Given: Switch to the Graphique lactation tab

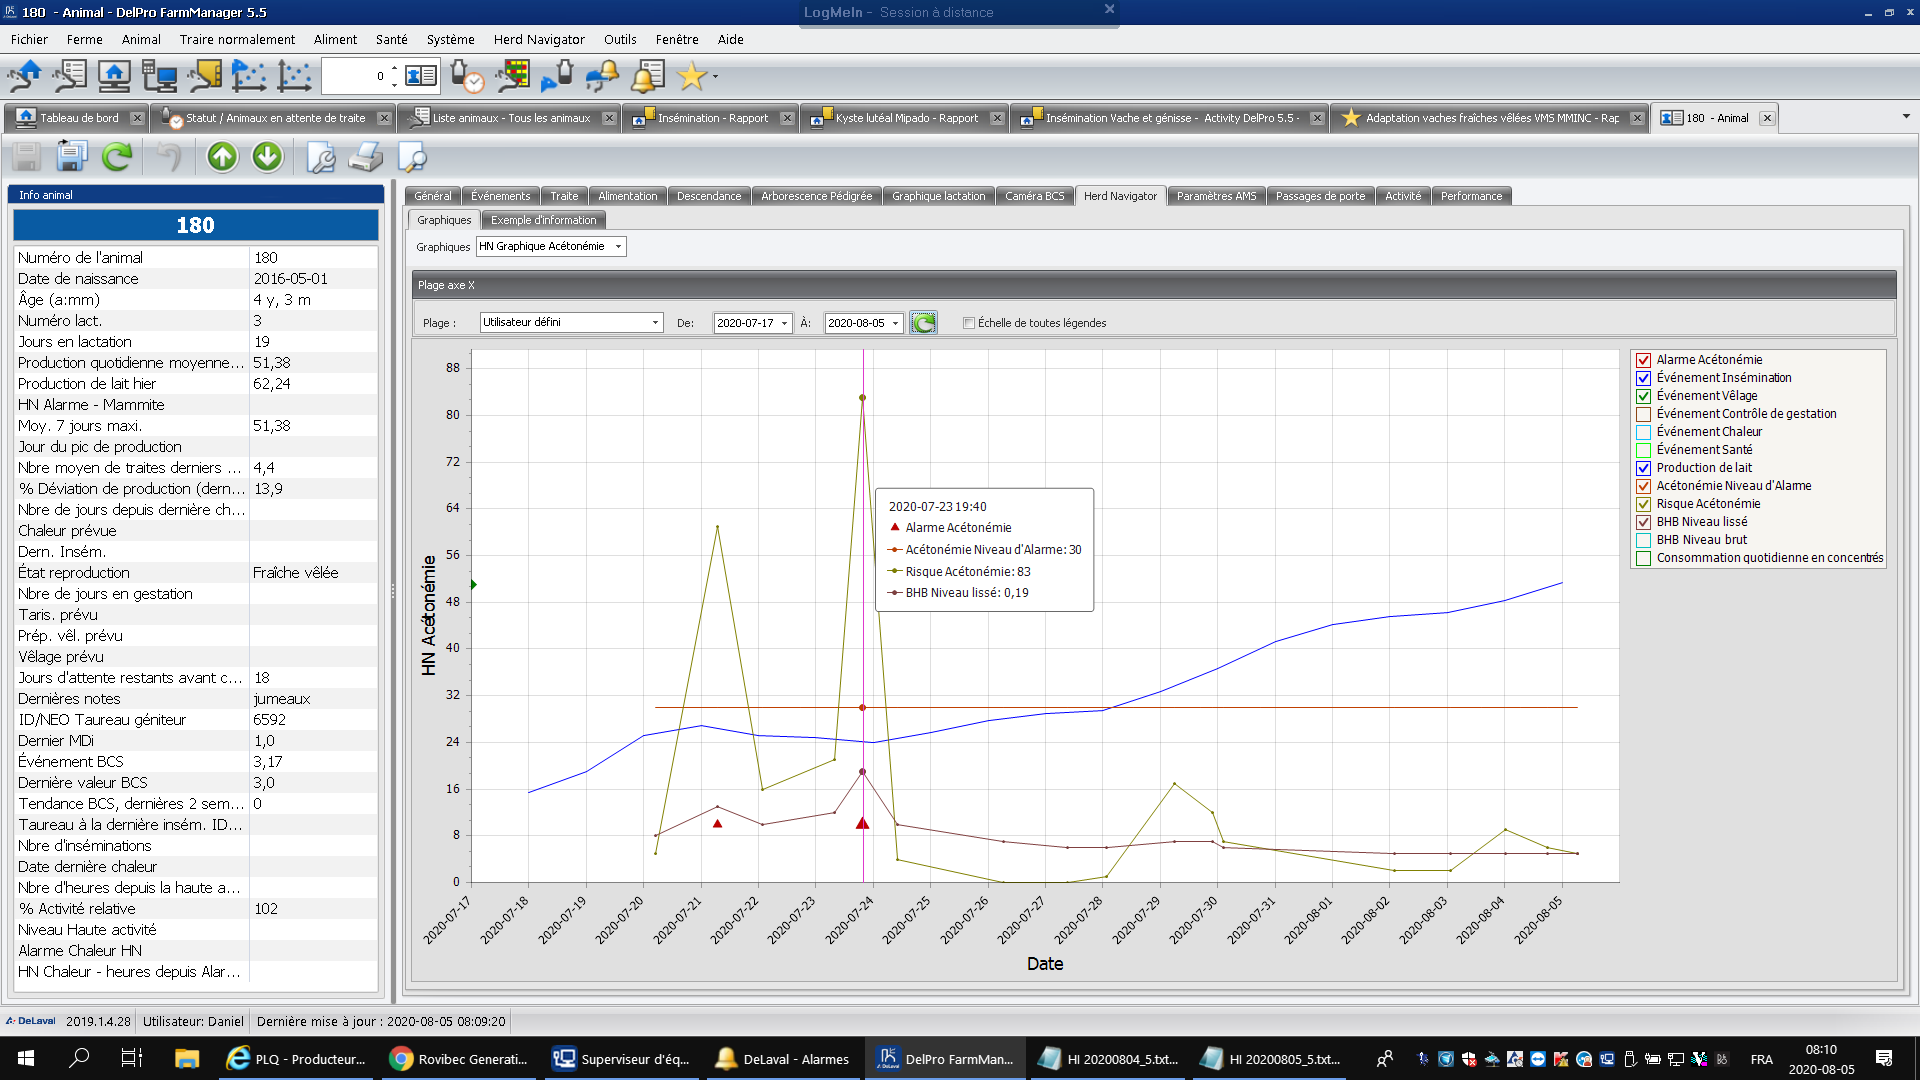Looking at the screenshot, I should click(x=938, y=196).
